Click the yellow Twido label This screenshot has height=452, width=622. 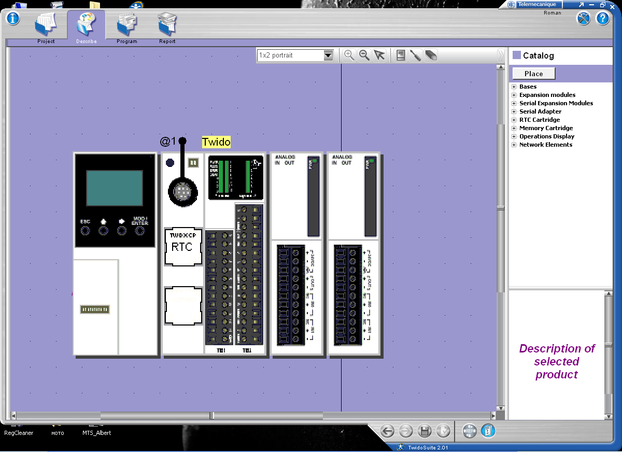point(216,142)
